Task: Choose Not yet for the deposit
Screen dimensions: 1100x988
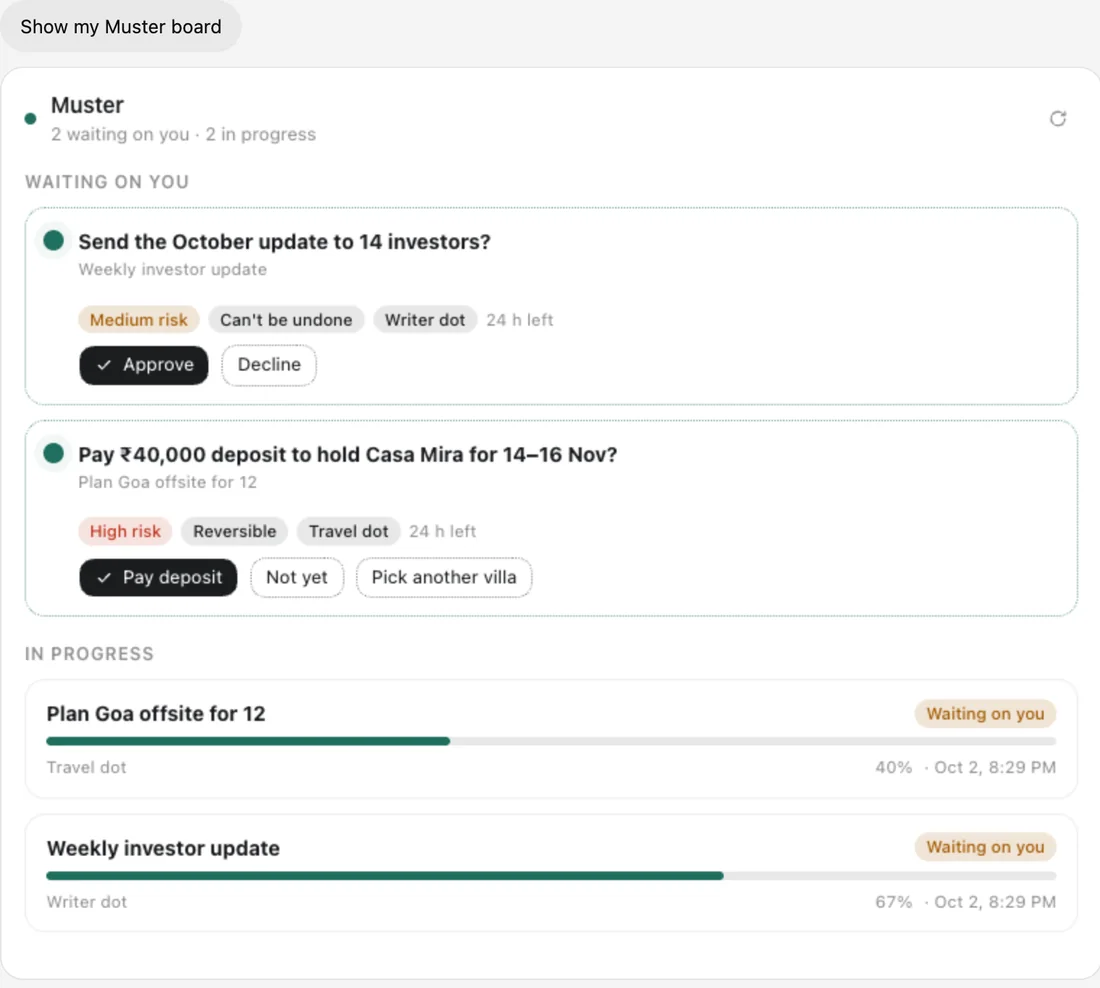Action: coord(297,578)
